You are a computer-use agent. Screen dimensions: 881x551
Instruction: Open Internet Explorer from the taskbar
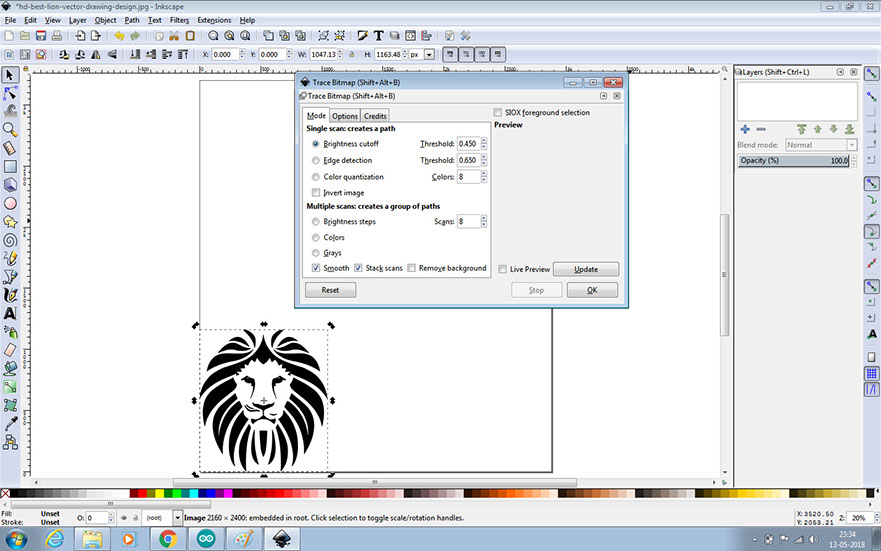(55, 539)
